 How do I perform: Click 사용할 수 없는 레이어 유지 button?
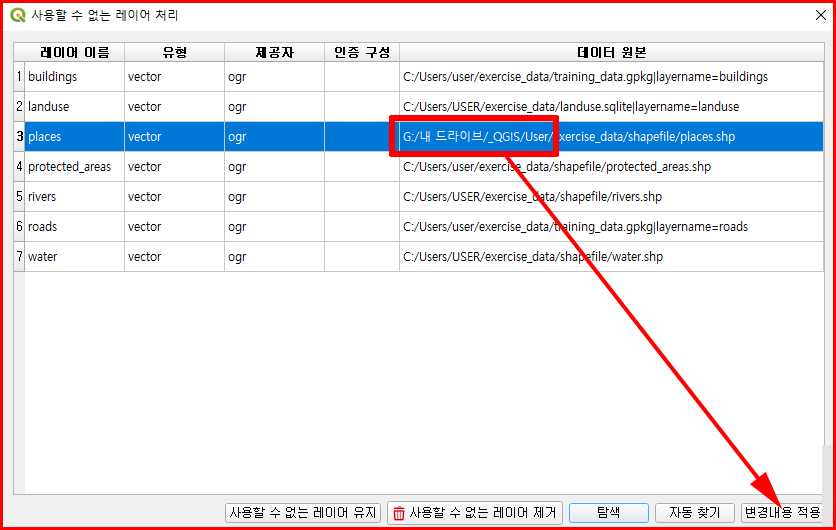(303, 513)
